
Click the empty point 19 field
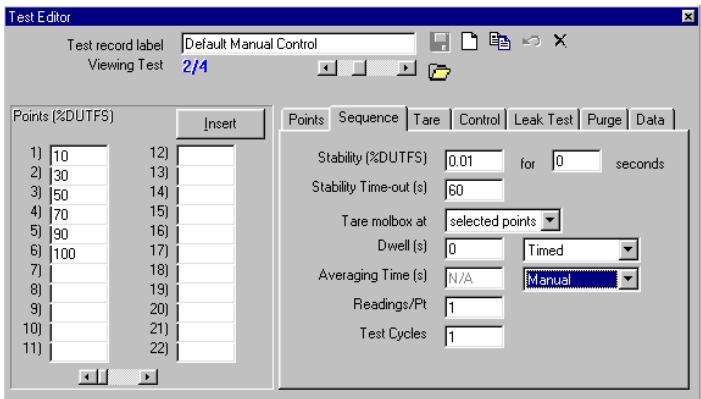pyautogui.click(x=206, y=293)
